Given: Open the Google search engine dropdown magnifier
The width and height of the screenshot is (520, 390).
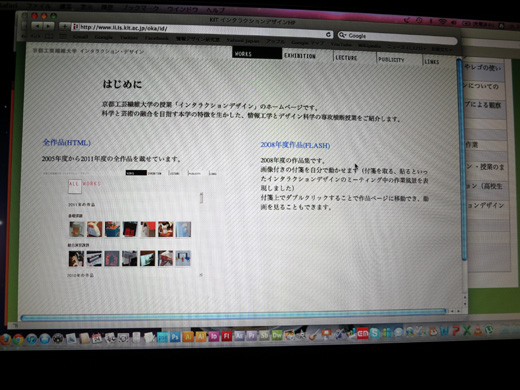Looking at the screenshot, I should pos(342,35).
